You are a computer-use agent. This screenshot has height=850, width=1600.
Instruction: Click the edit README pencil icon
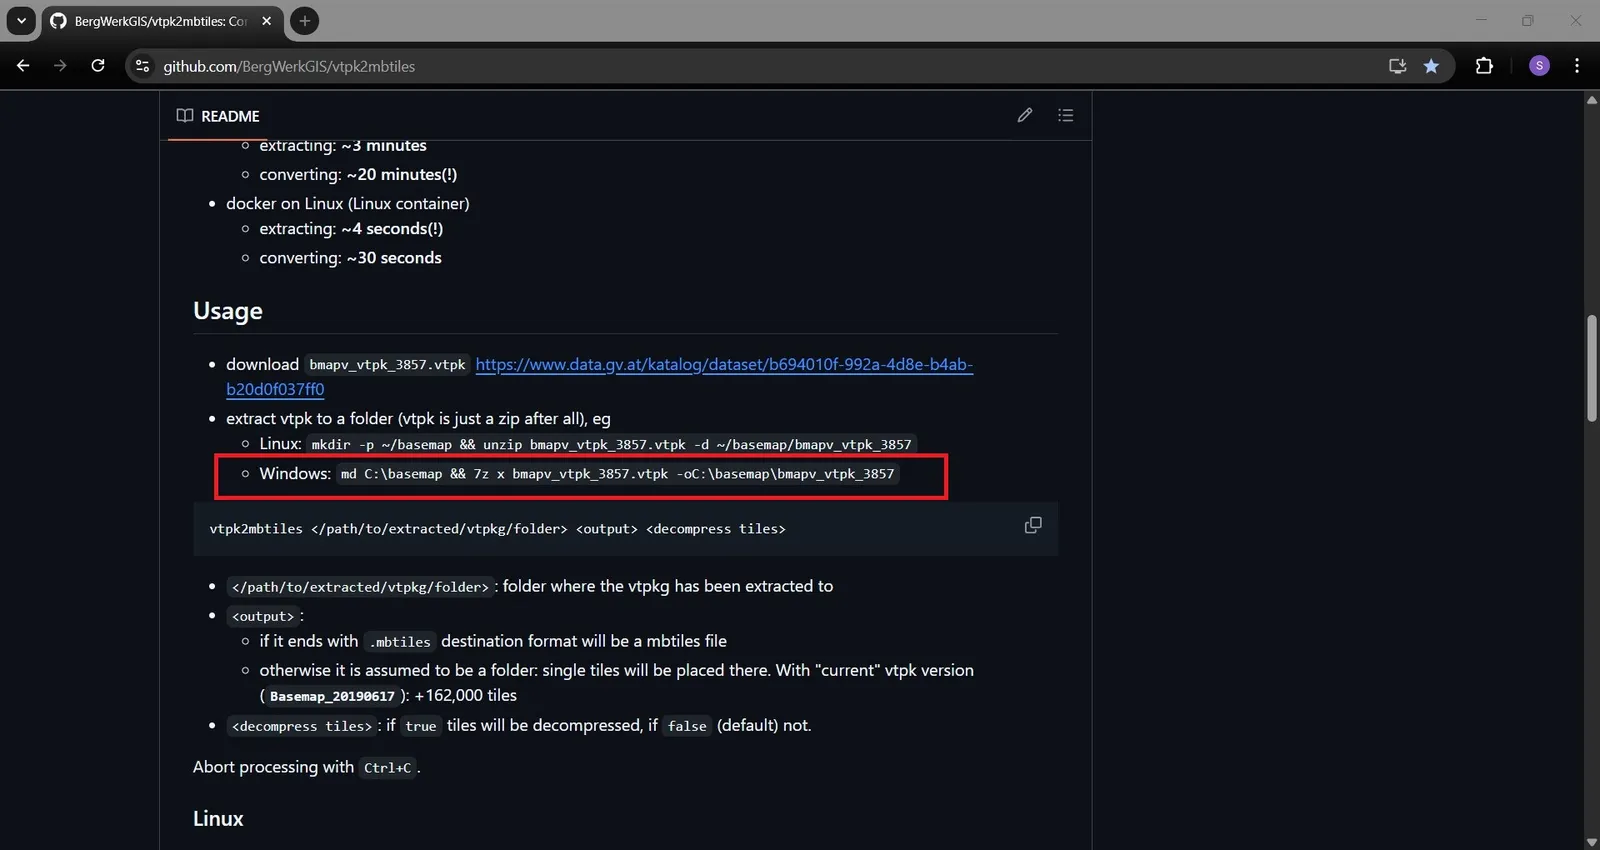pyautogui.click(x=1025, y=116)
